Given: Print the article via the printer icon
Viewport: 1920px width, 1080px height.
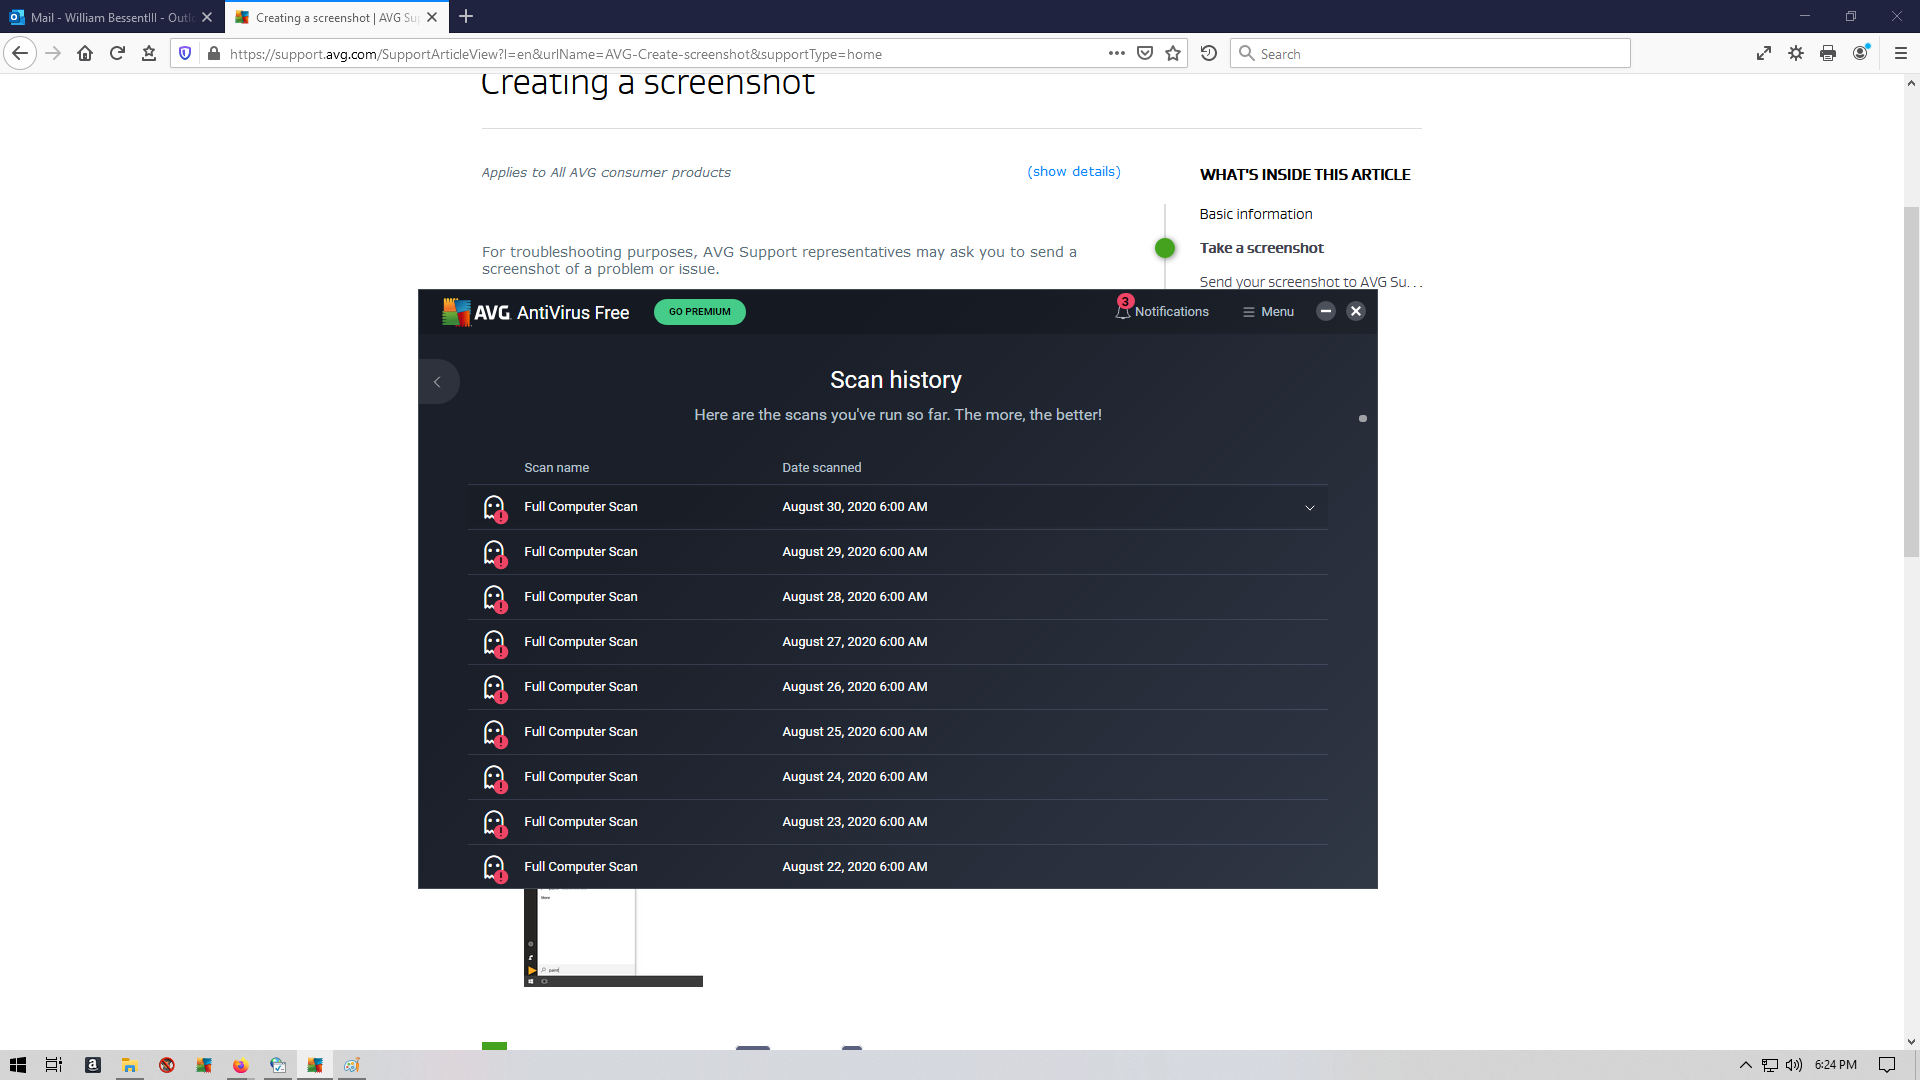Looking at the screenshot, I should pyautogui.click(x=1829, y=53).
